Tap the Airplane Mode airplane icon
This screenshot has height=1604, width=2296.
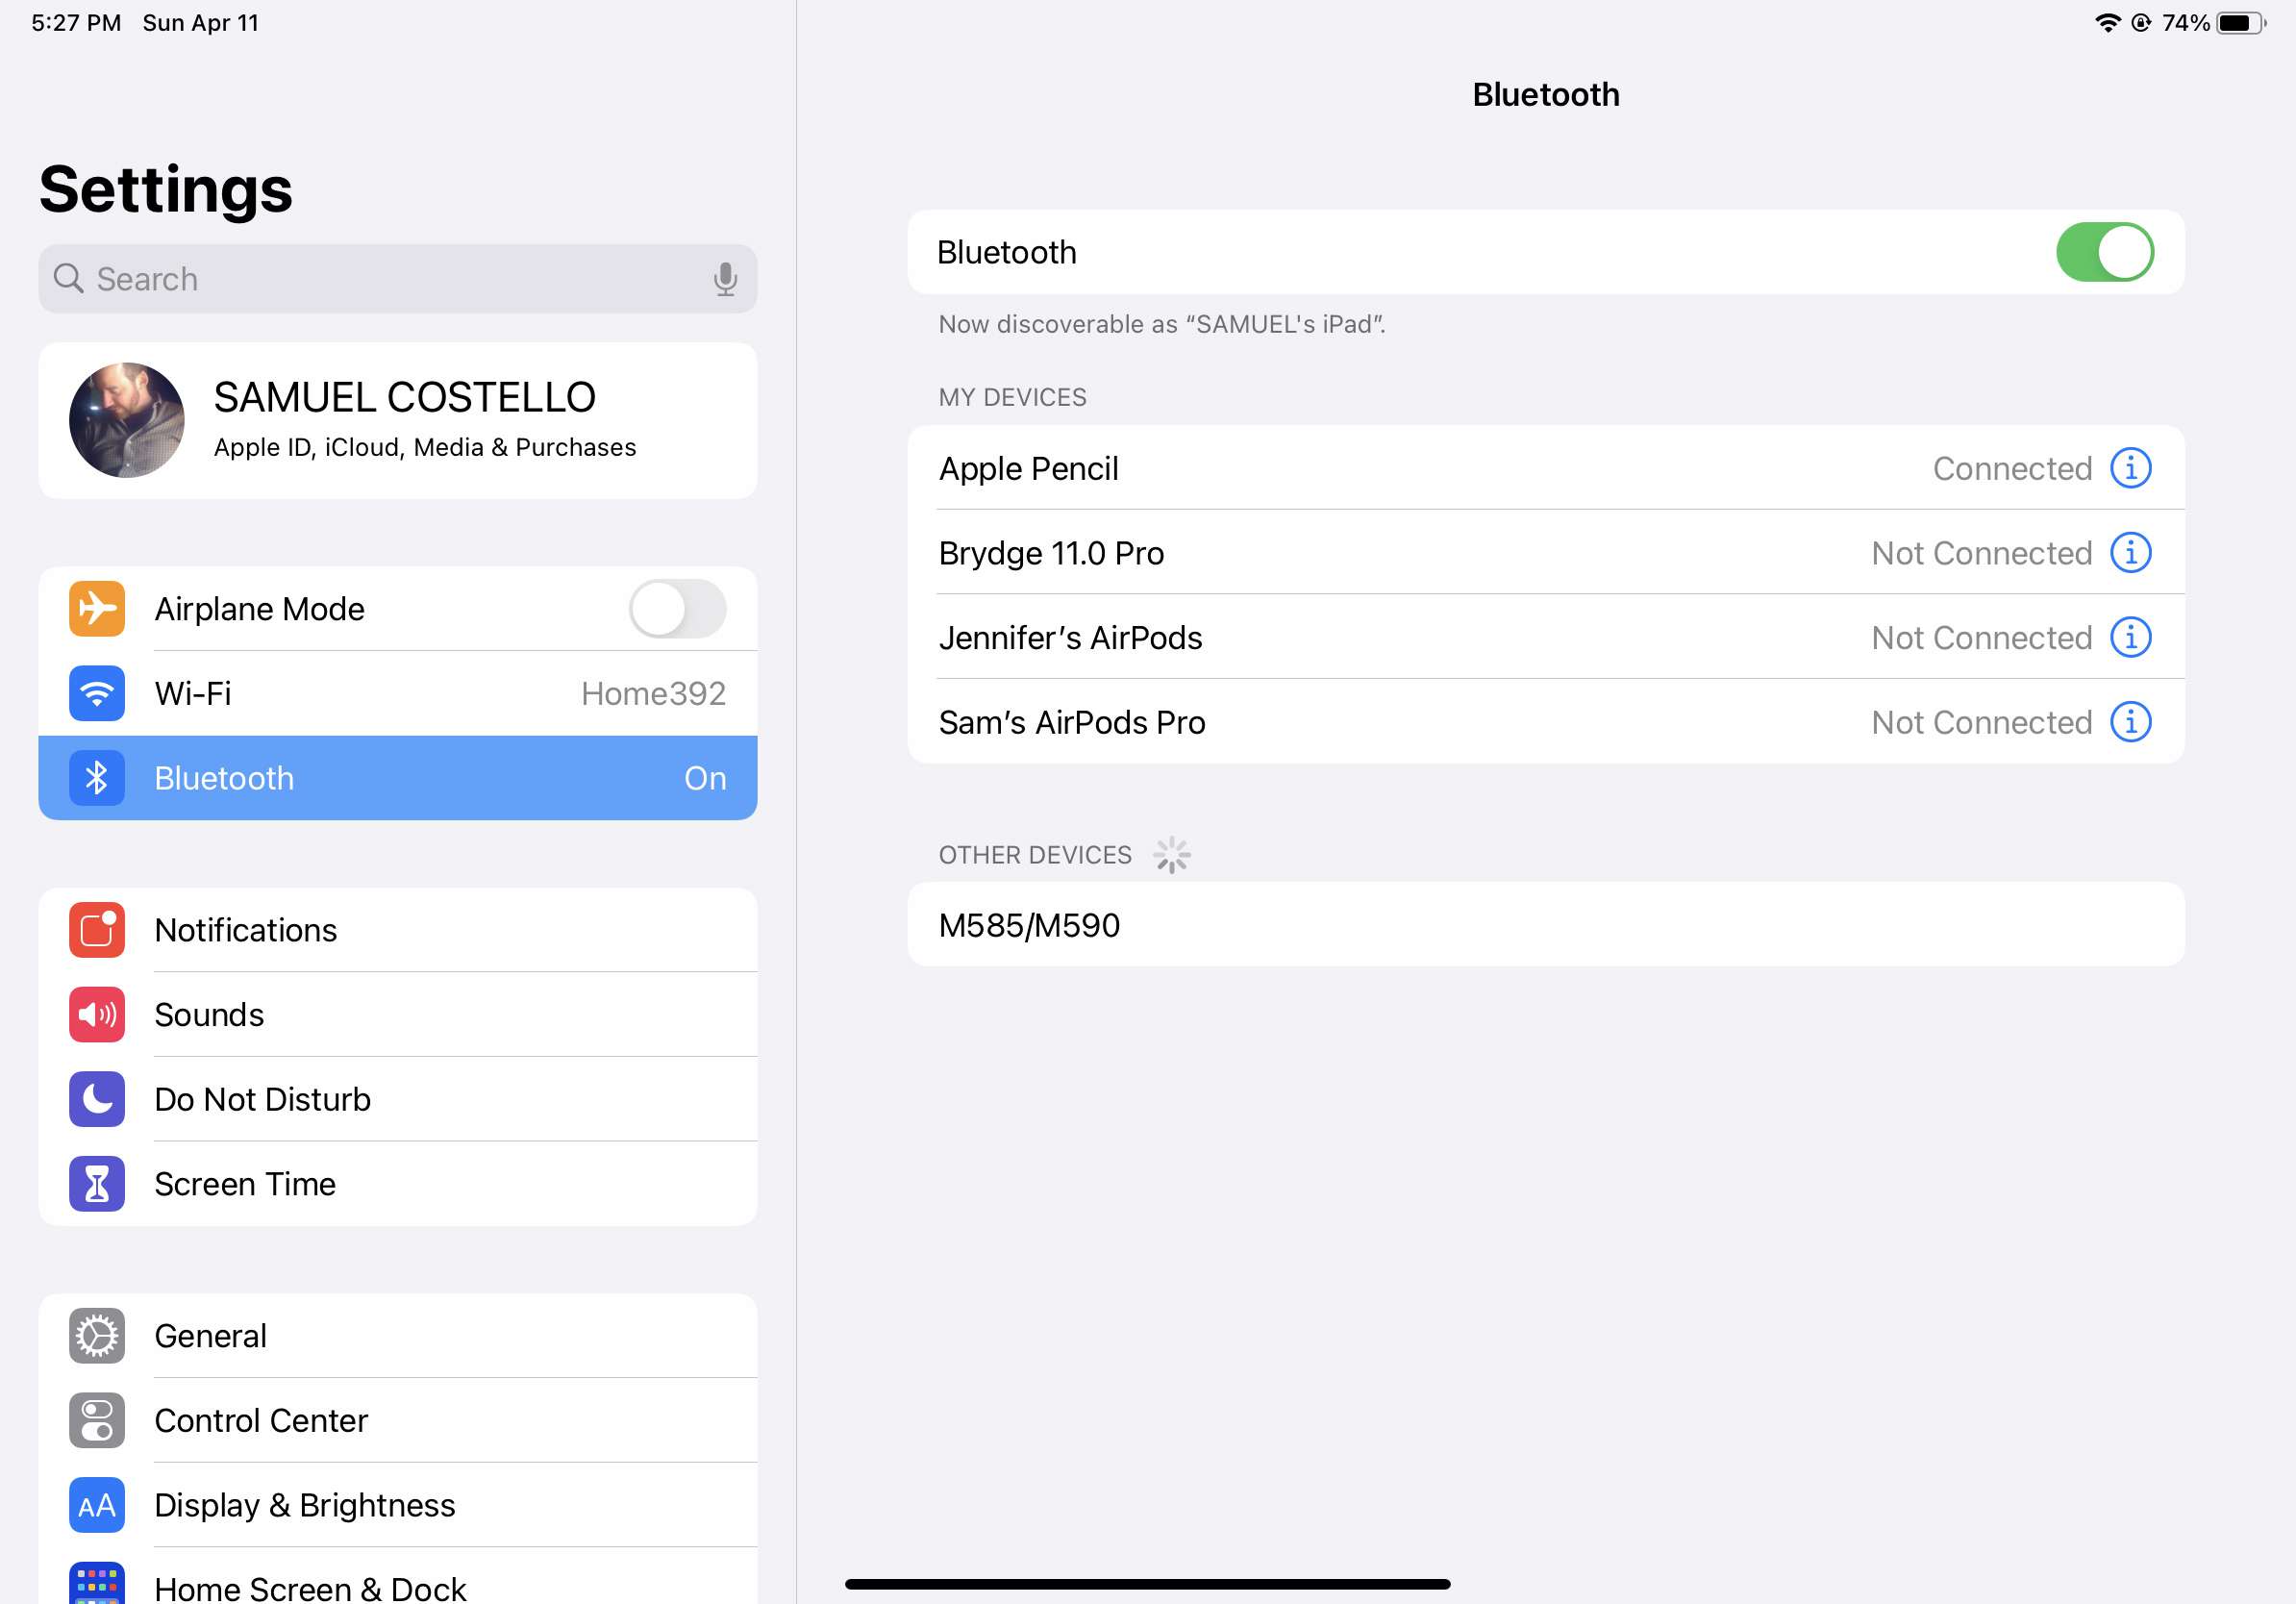coord(97,608)
